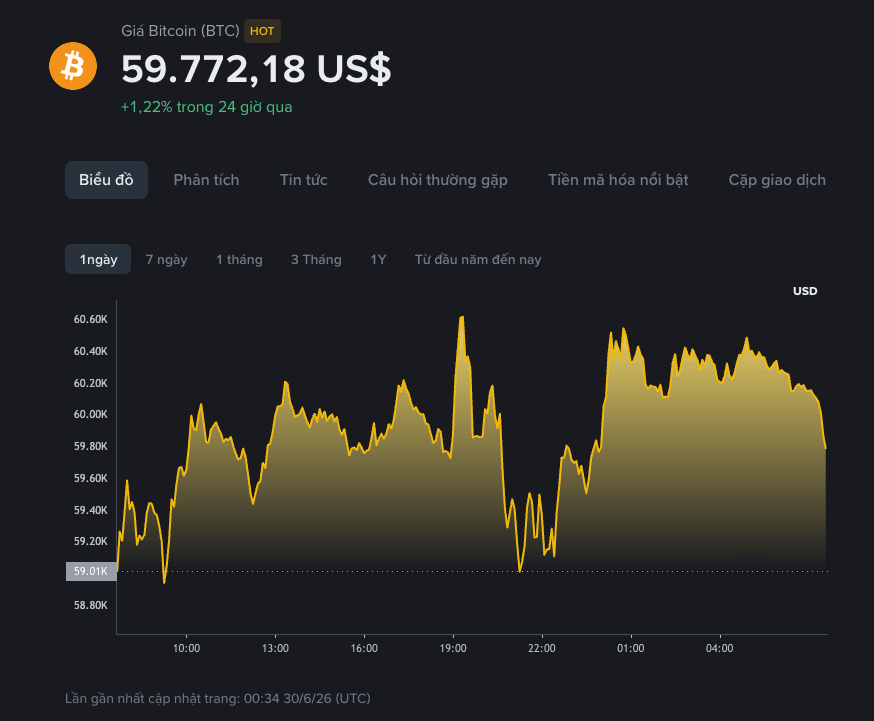
Task: Click the Giá Bitcoin (BTC) heading
Action: (180, 31)
